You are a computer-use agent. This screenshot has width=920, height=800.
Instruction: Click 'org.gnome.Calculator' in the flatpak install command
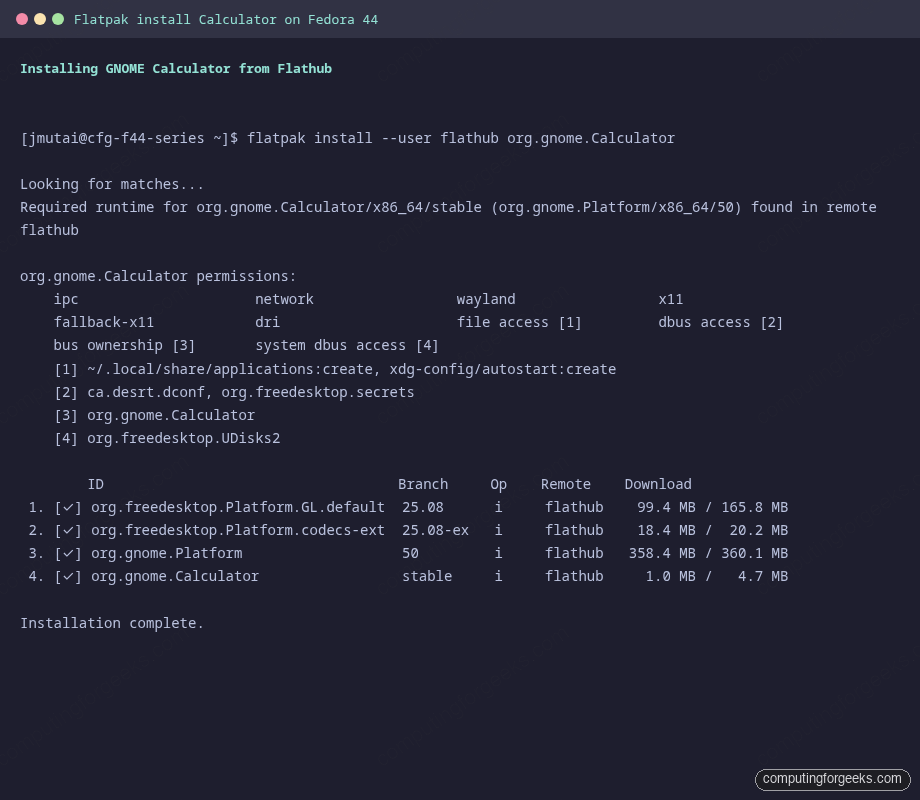591,139
